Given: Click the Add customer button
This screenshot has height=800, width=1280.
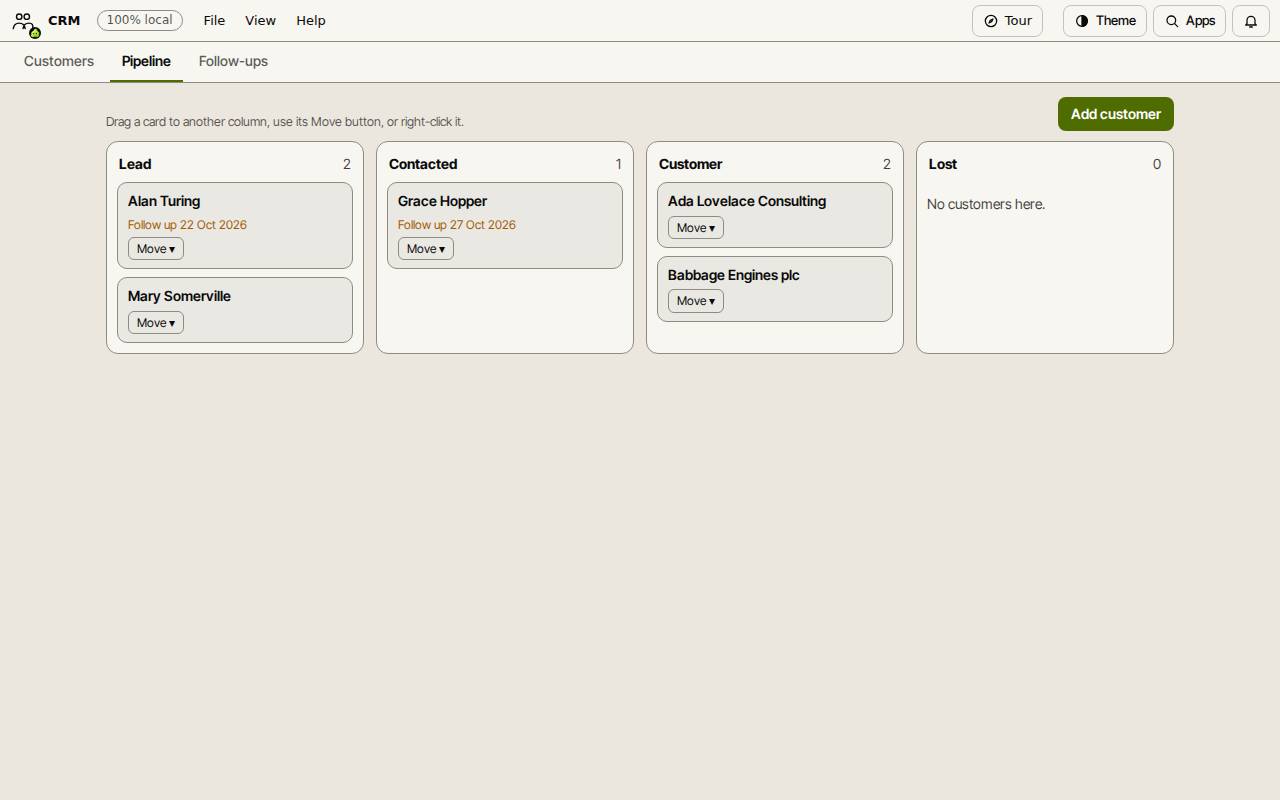Looking at the screenshot, I should [x=1116, y=114].
